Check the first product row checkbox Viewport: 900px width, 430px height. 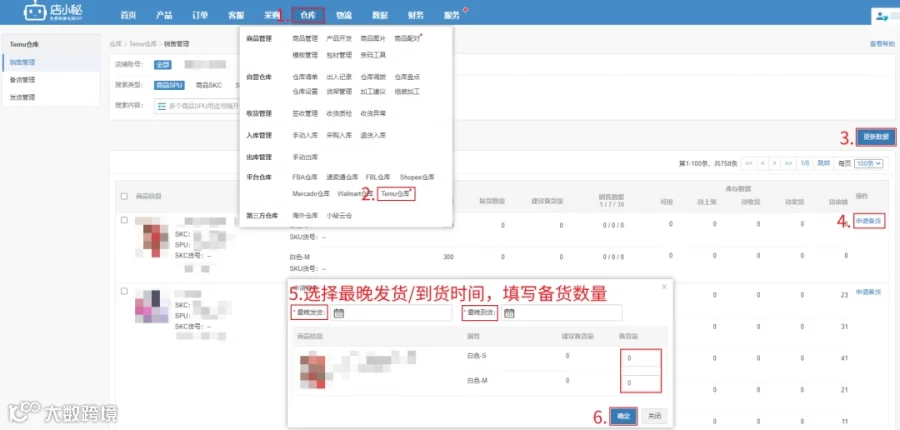click(x=125, y=220)
